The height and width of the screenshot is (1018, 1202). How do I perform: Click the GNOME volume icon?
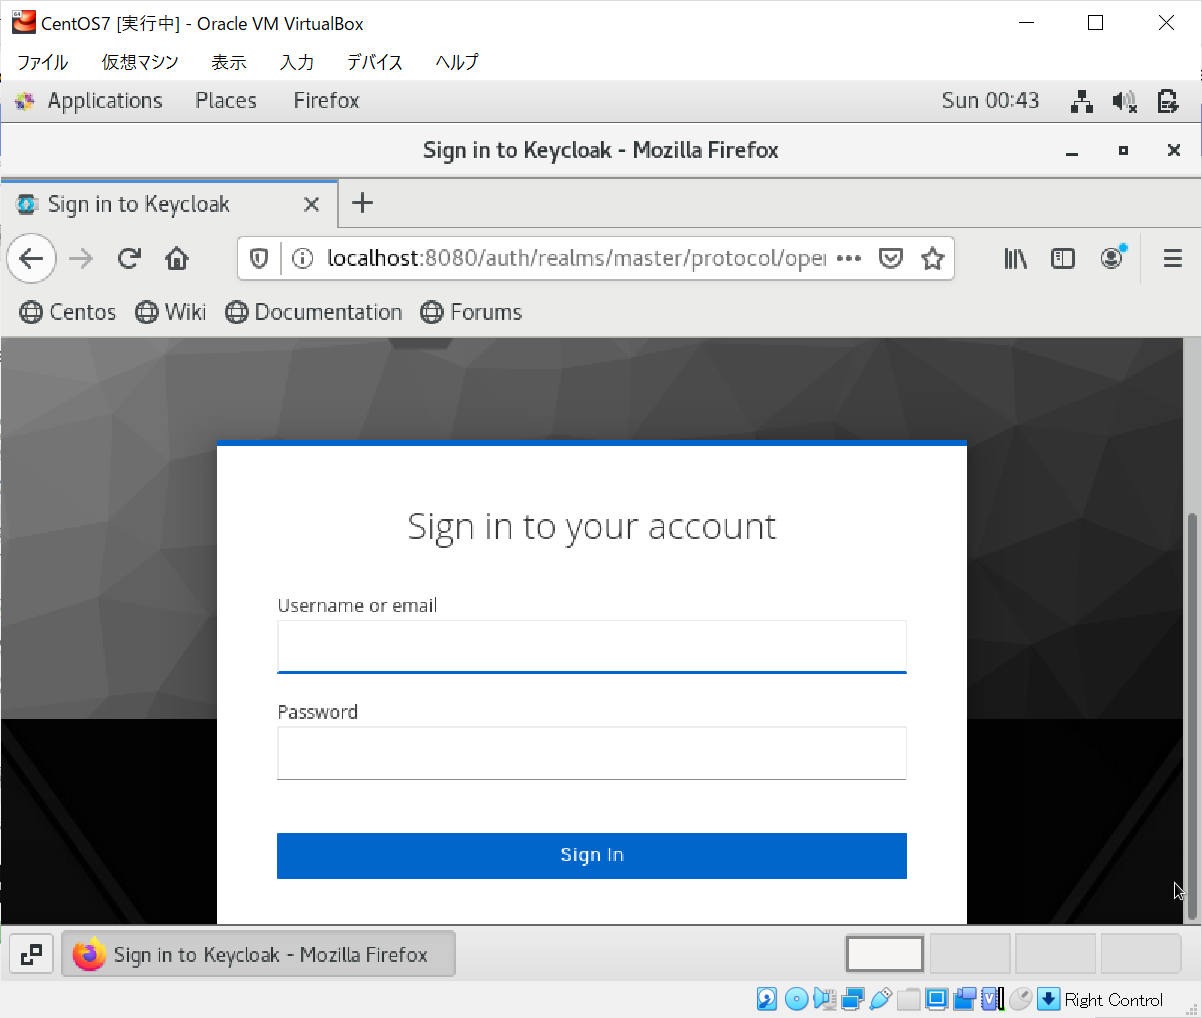coord(1125,101)
